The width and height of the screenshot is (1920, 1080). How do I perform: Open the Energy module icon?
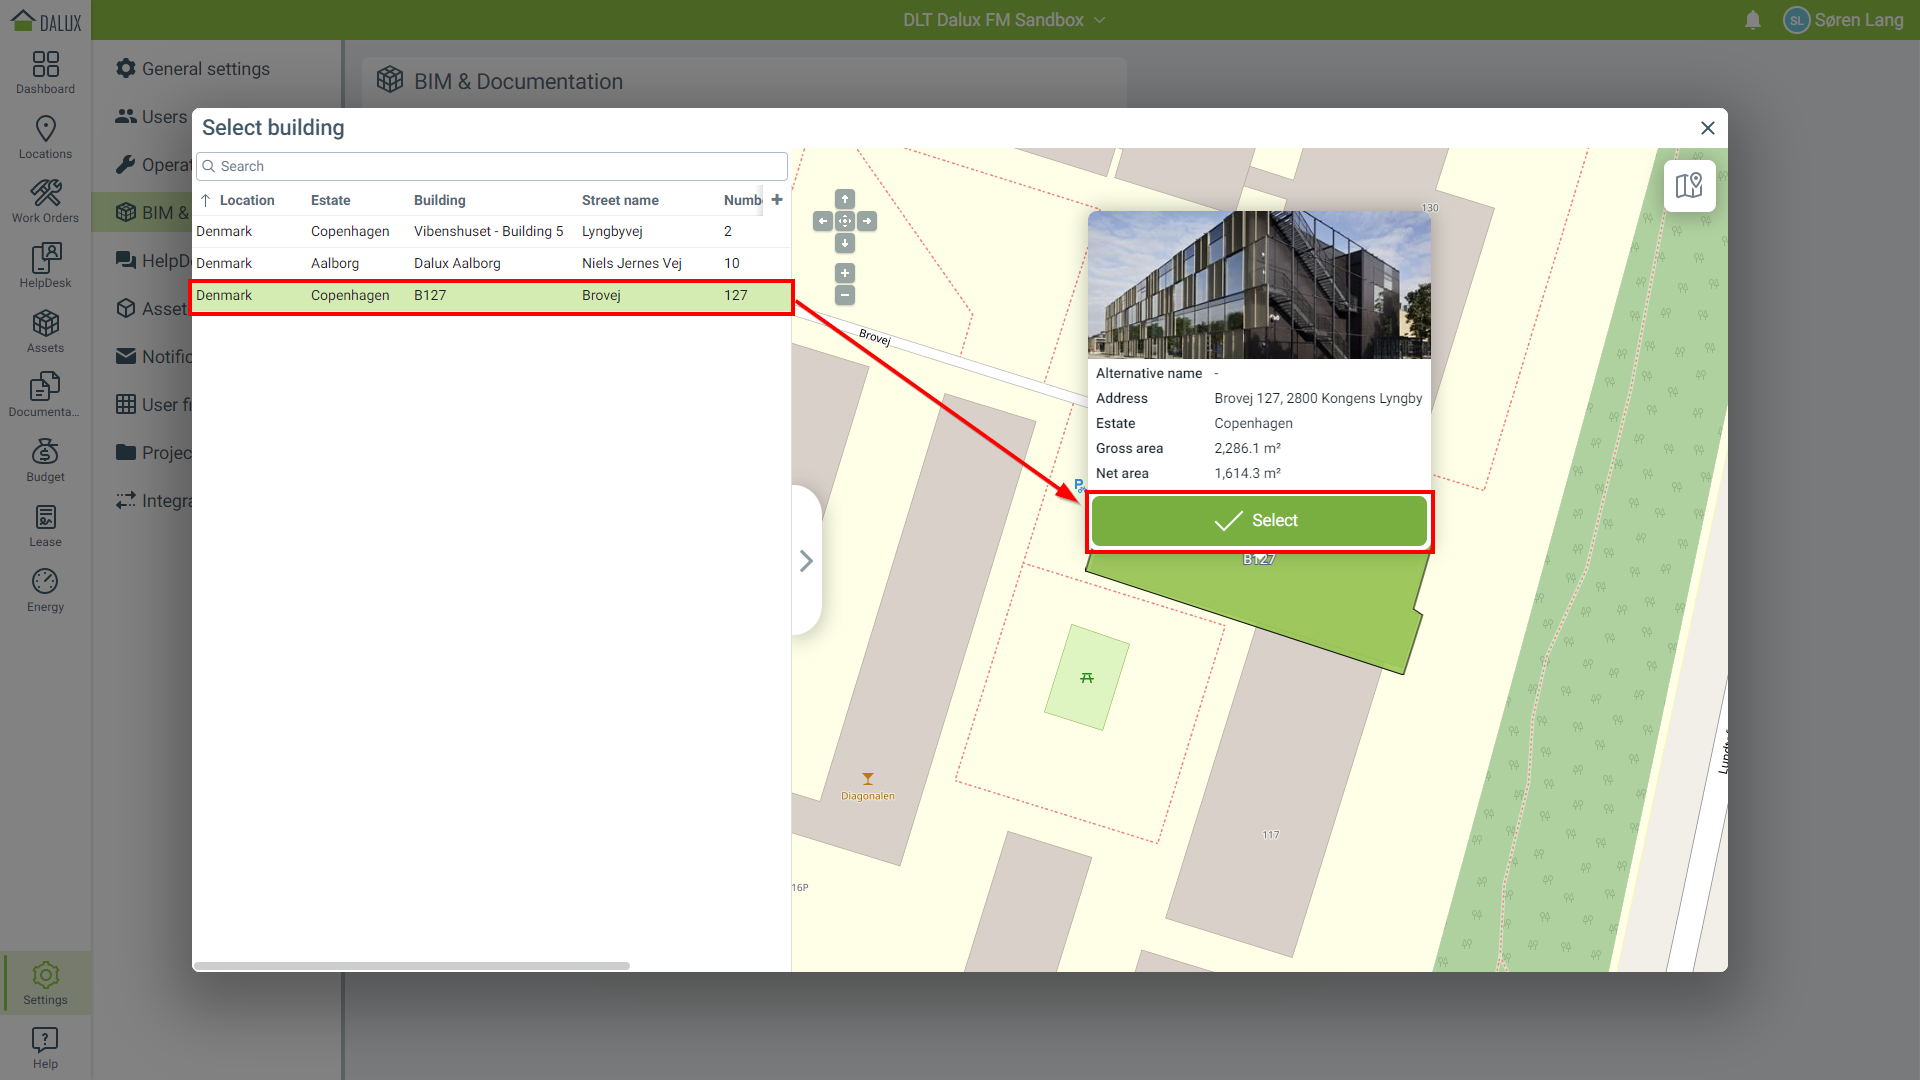click(45, 590)
